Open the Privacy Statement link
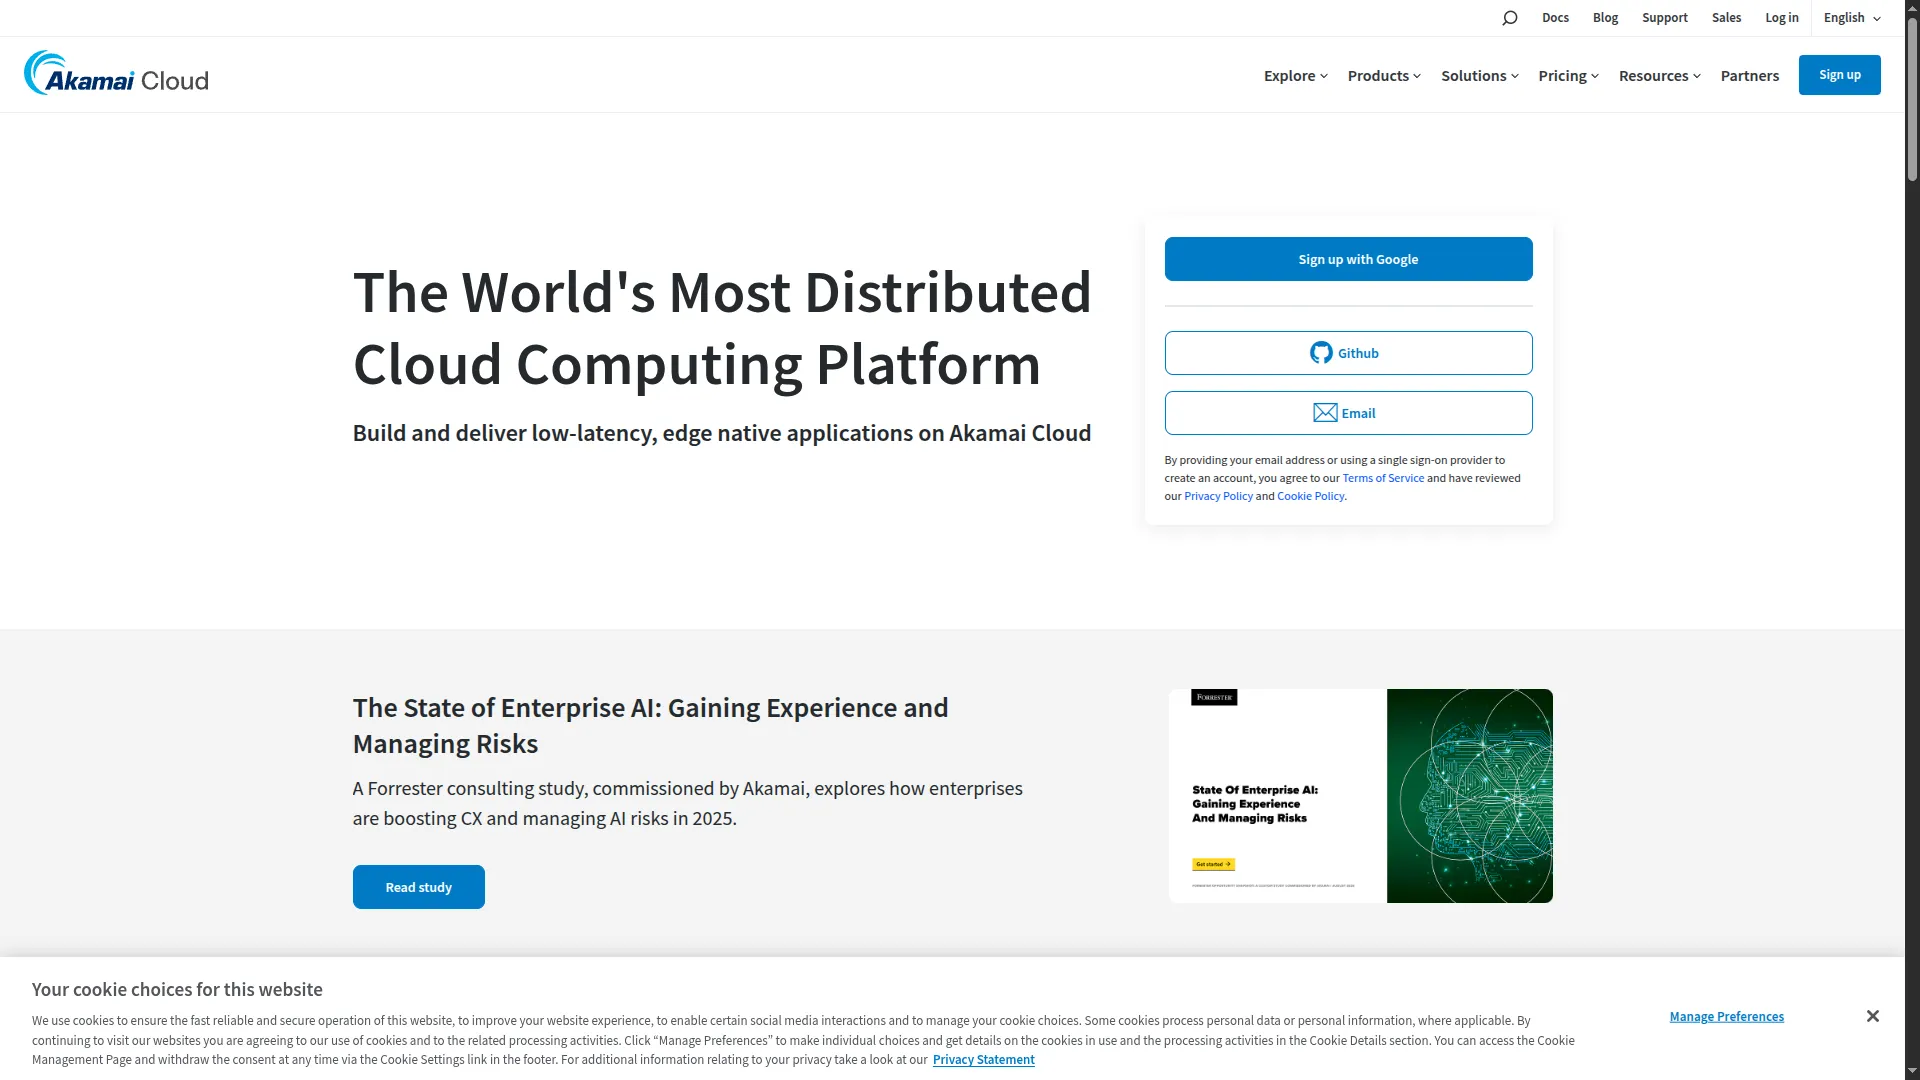Viewport: 1920px width, 1080px height. pos(983,1060)
